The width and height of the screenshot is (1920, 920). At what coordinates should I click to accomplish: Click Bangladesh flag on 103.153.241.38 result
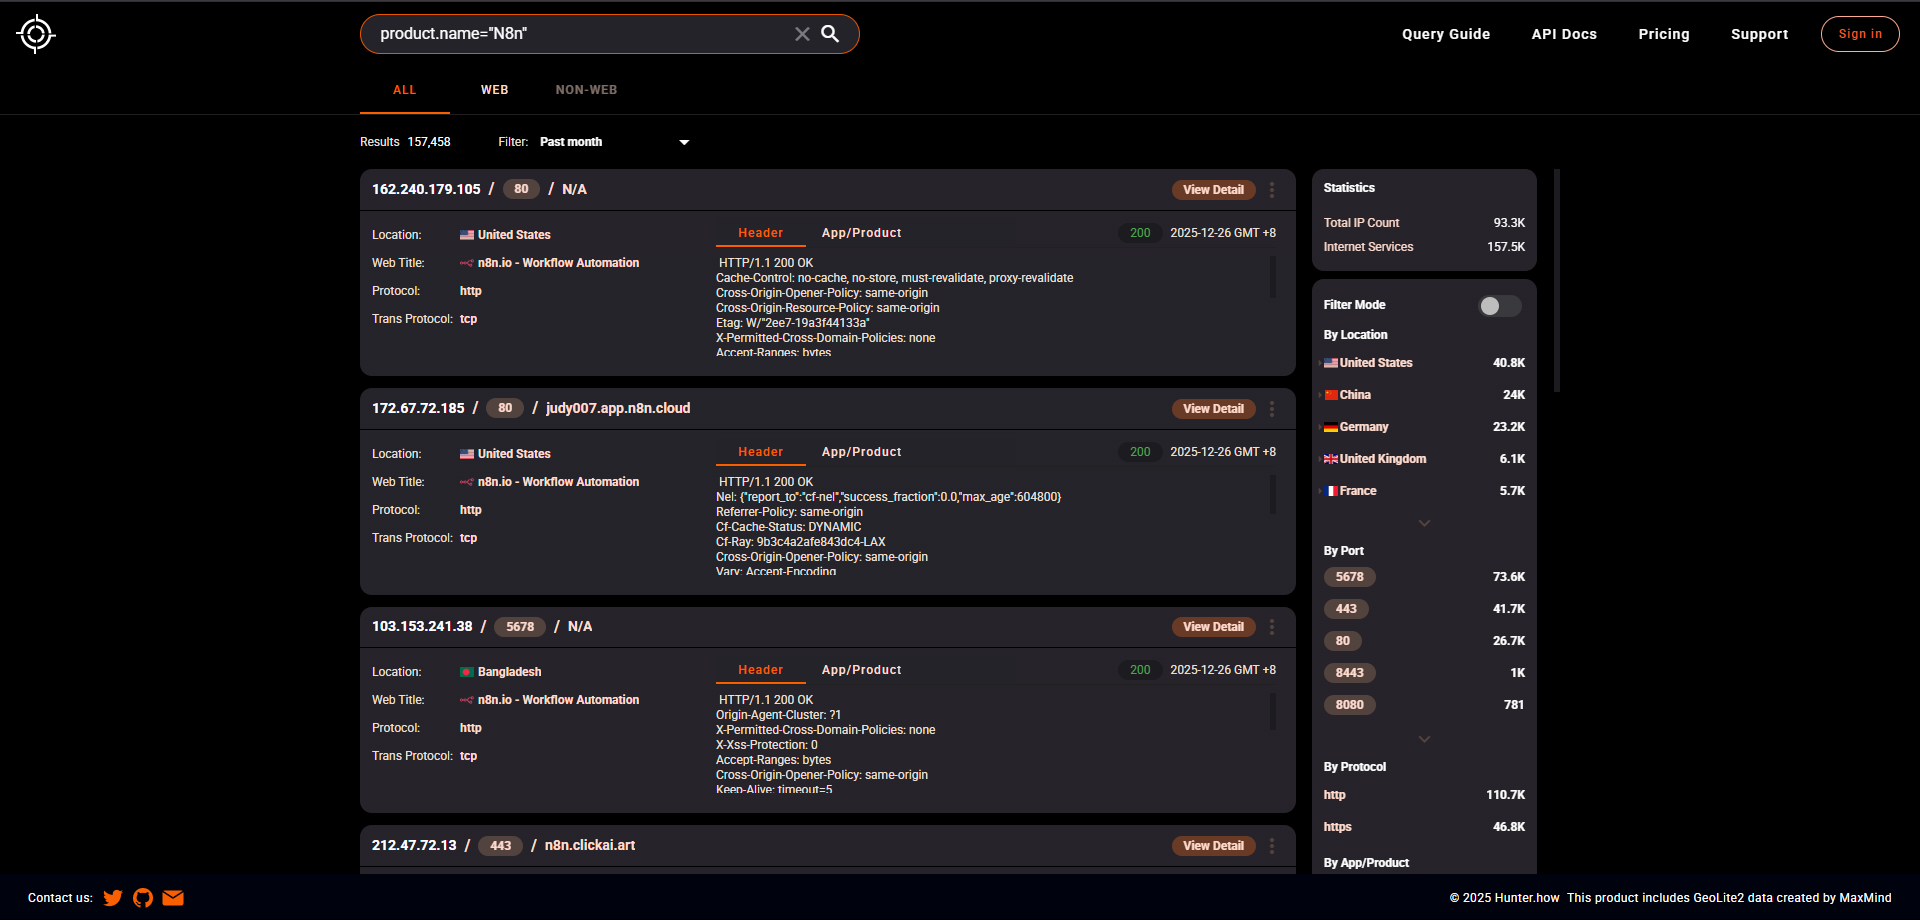(x=467, y=672)
